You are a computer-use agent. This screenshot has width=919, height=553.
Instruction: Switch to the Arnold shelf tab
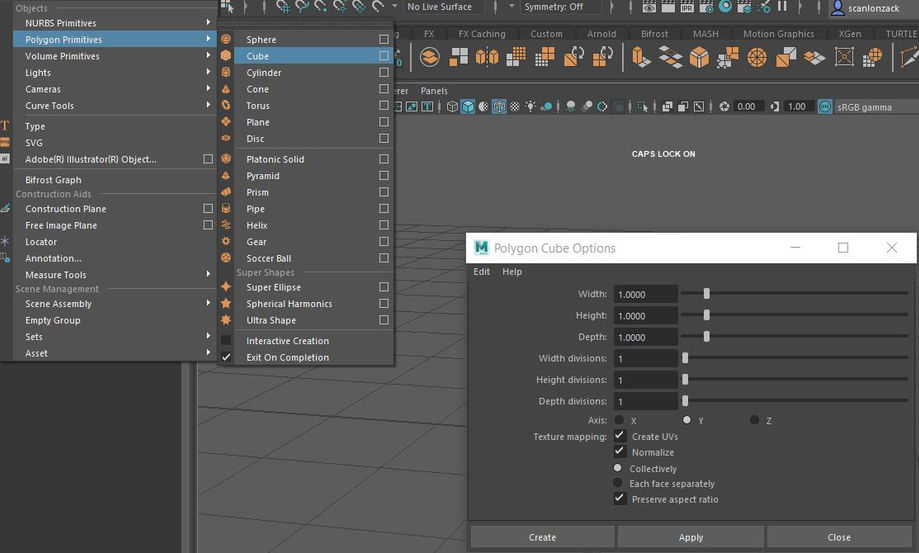tap(602, 34)
